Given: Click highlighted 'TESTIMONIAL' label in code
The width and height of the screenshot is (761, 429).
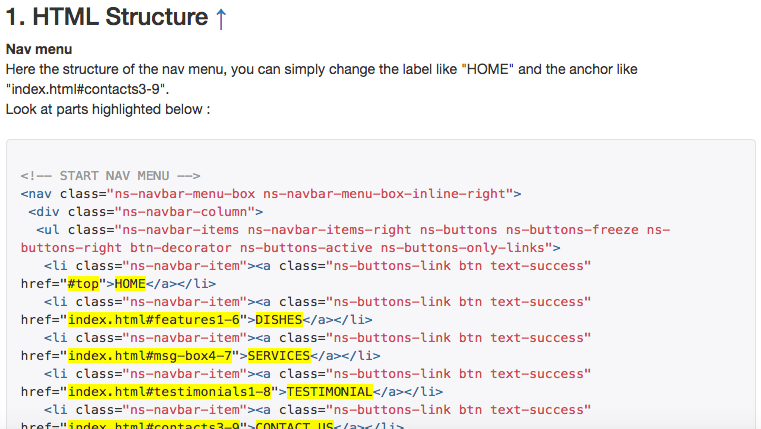Looking at the screenshot, I should click(330, 391).
